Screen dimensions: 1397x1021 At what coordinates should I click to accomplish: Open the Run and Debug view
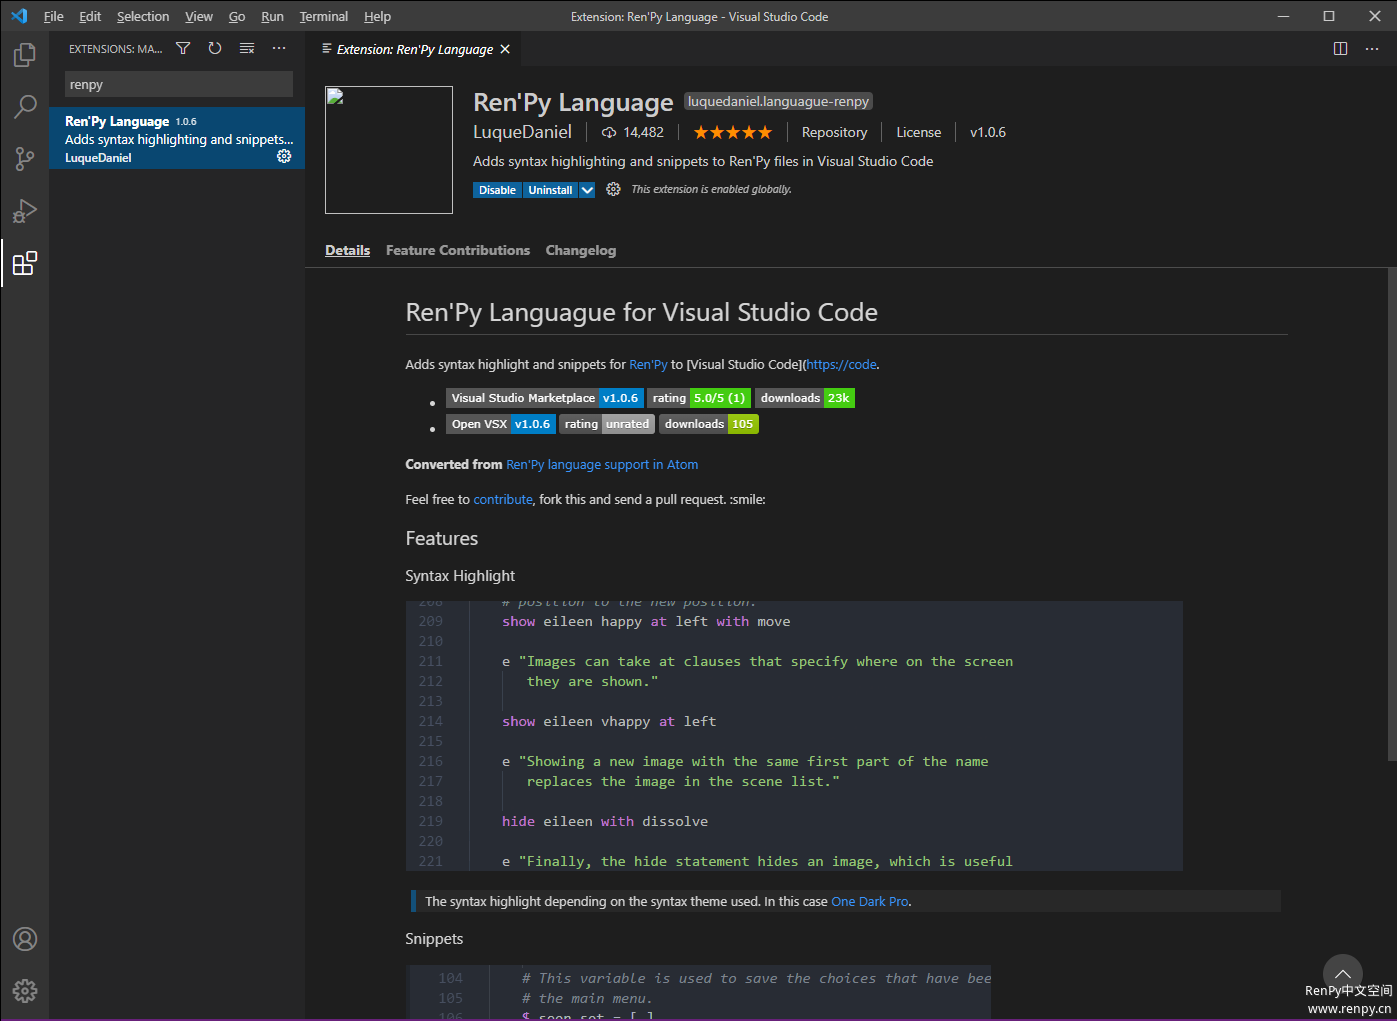tap(25, 210)
